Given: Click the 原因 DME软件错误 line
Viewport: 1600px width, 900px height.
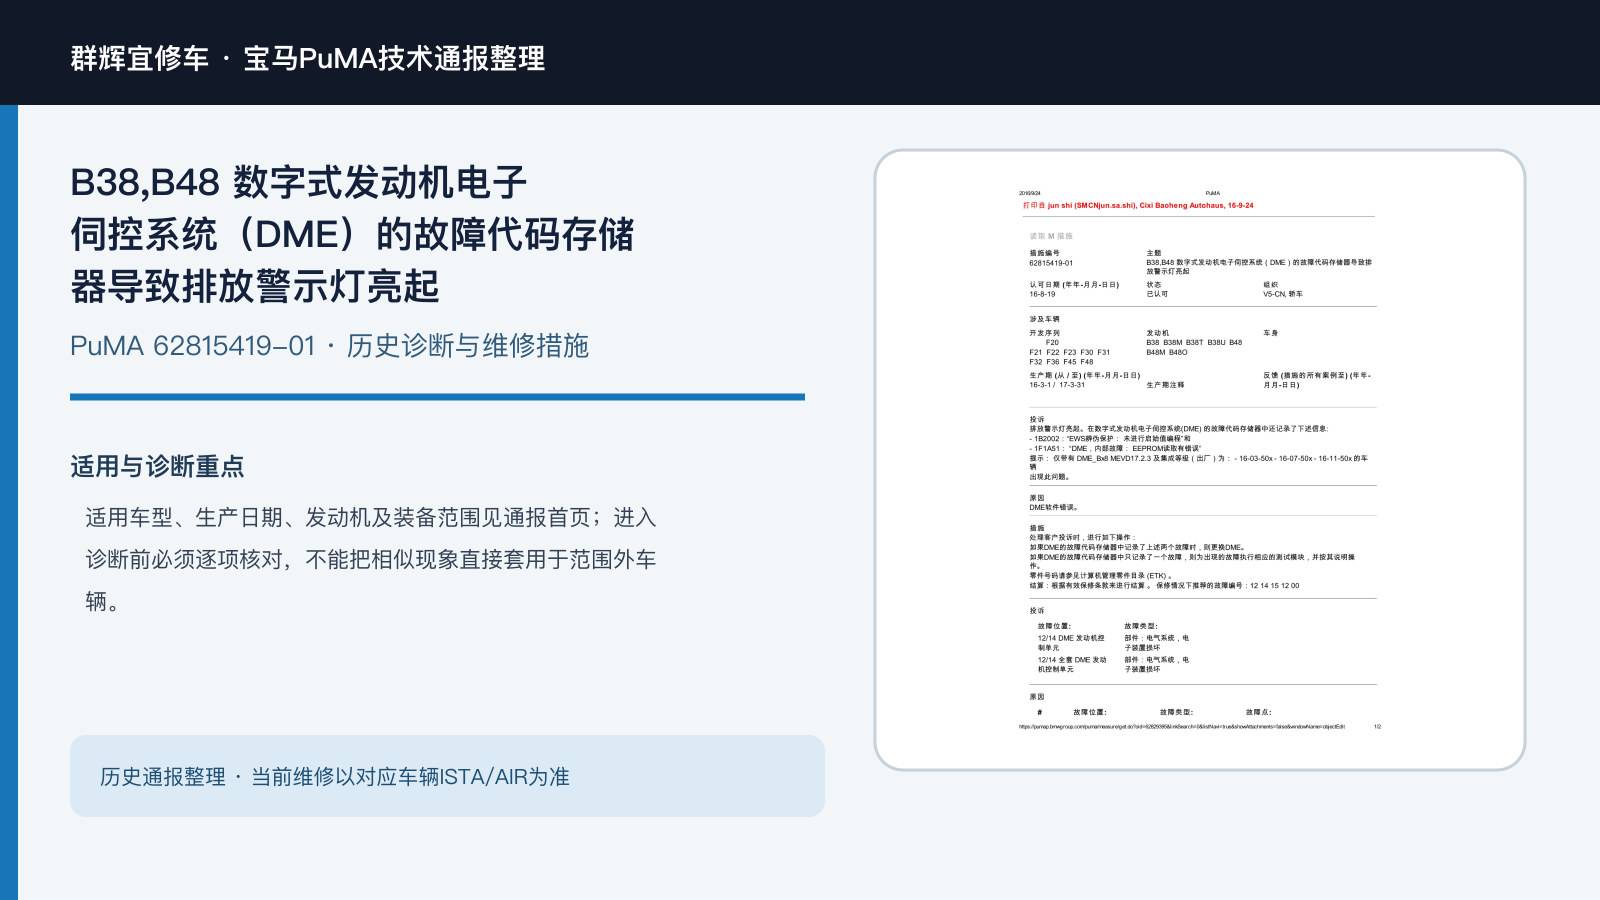Looking at the screenshot, I should point(1053,507).
